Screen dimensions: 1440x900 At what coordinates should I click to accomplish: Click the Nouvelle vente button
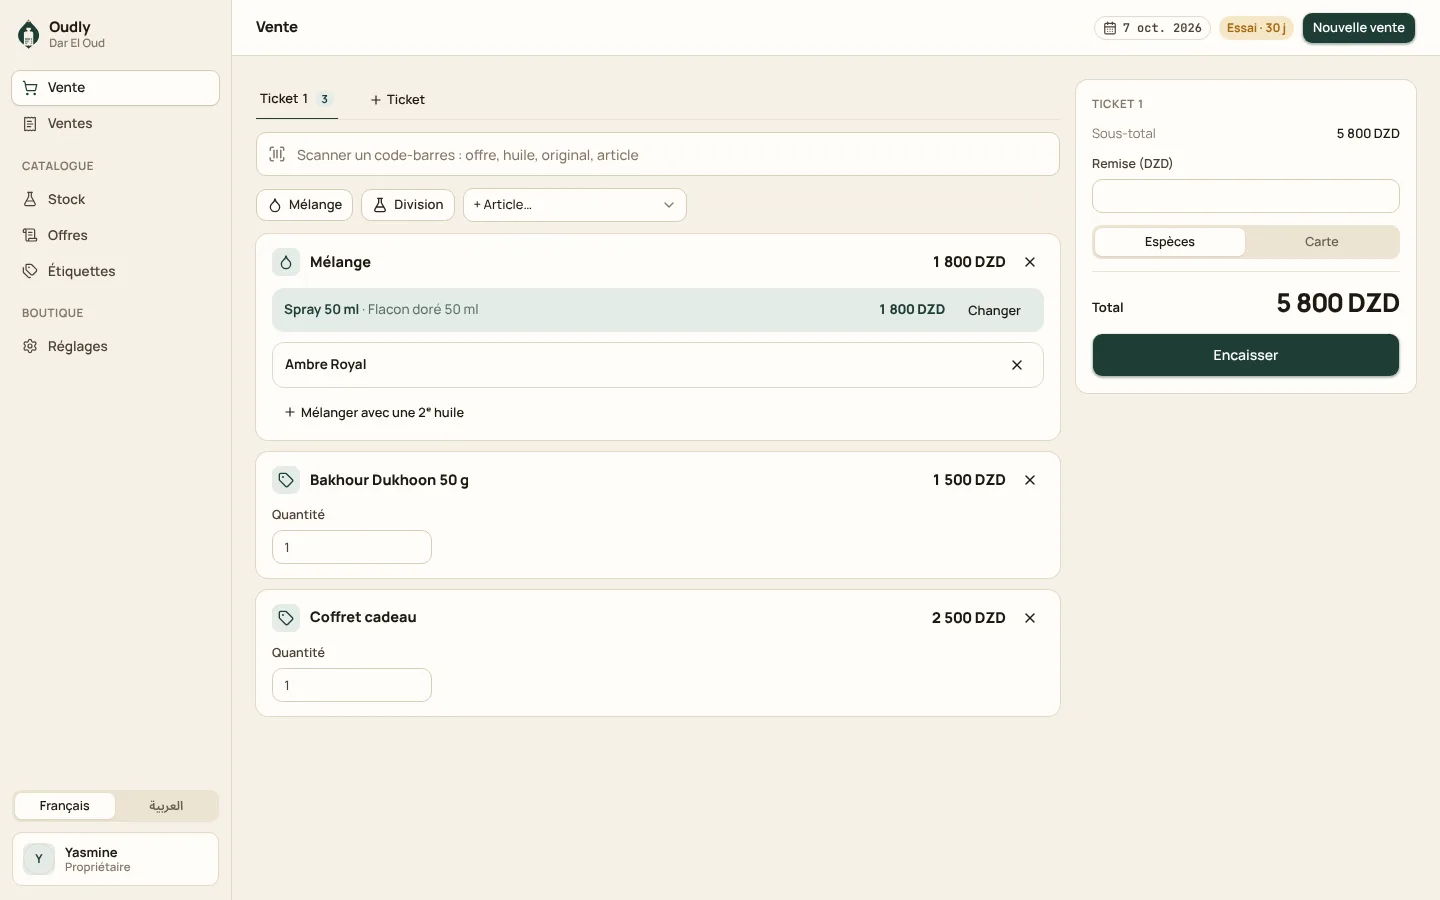1358,28
